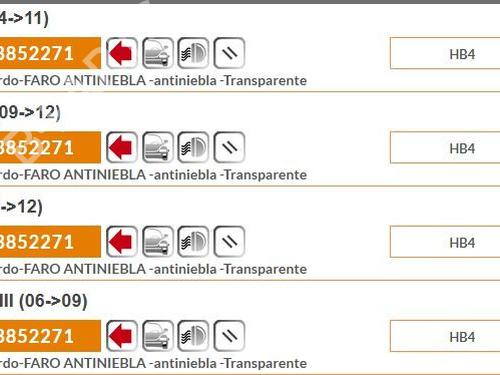Click red left arrow icon in the 09->12 row
Image resolution: width=500 pixels, height=375 pixels.
click(x=122, y=147)
